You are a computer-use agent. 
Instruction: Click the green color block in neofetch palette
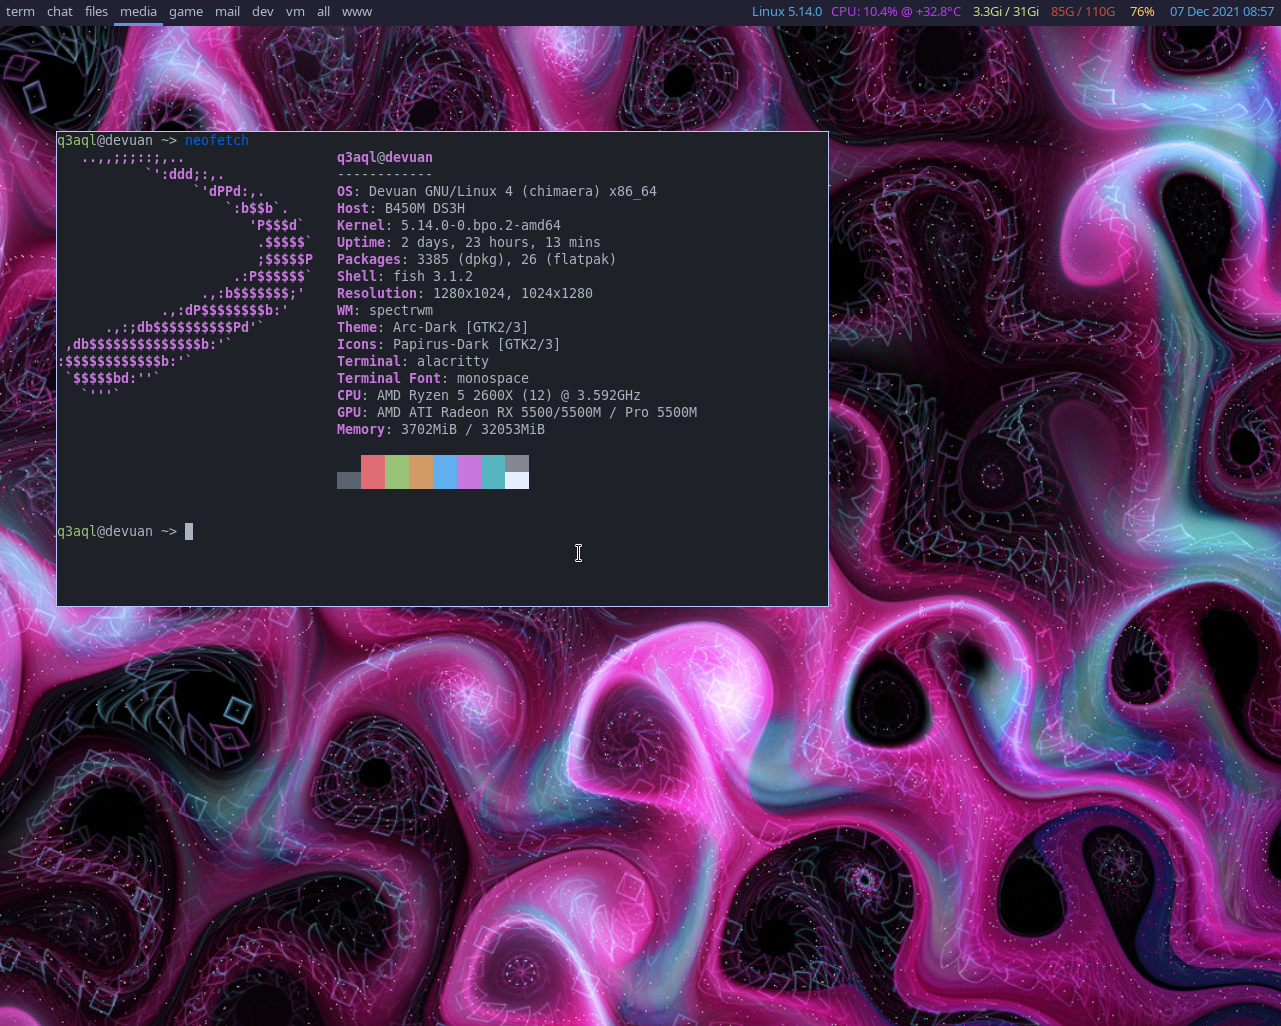[397, 472]
